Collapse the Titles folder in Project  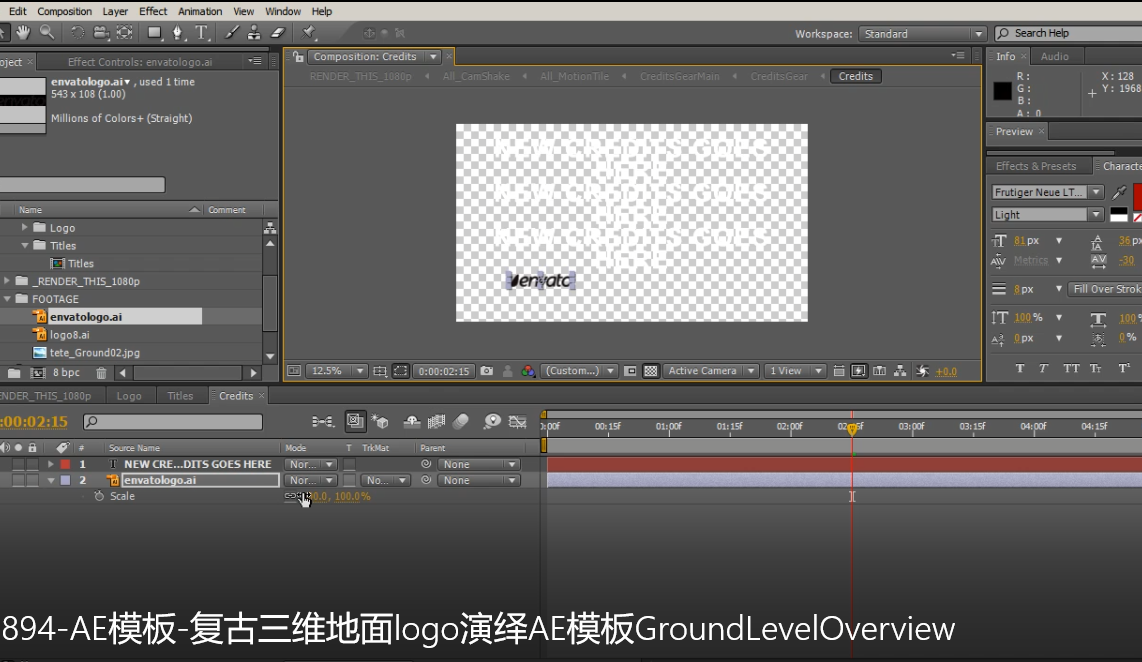[25, 246]
